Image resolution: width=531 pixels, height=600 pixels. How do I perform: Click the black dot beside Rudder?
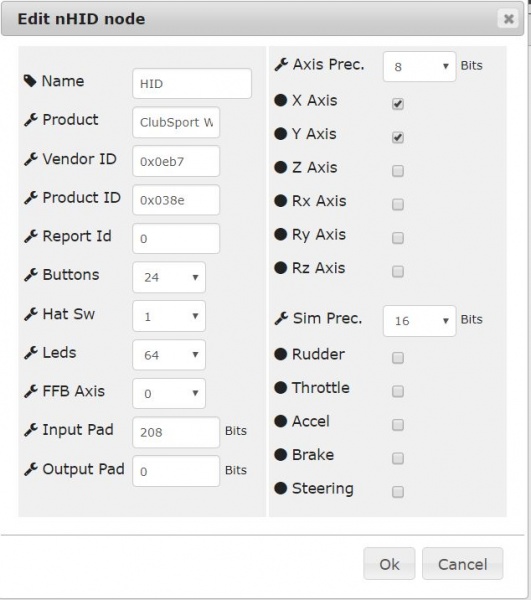280,354
